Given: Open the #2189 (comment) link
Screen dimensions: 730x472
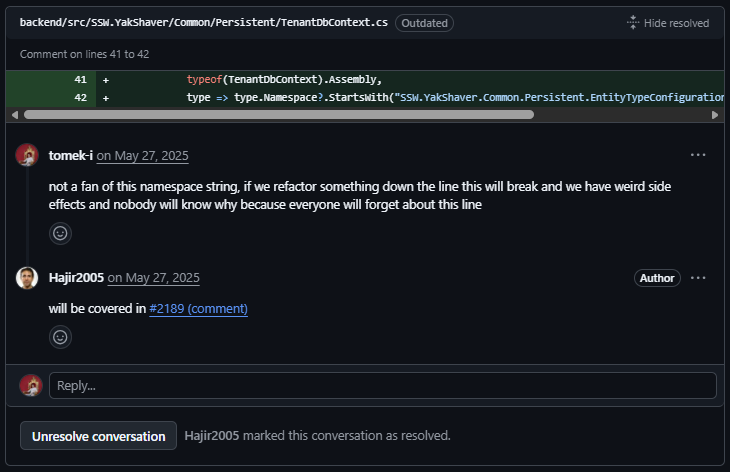Looking at the screenshot, I should 198,309.
